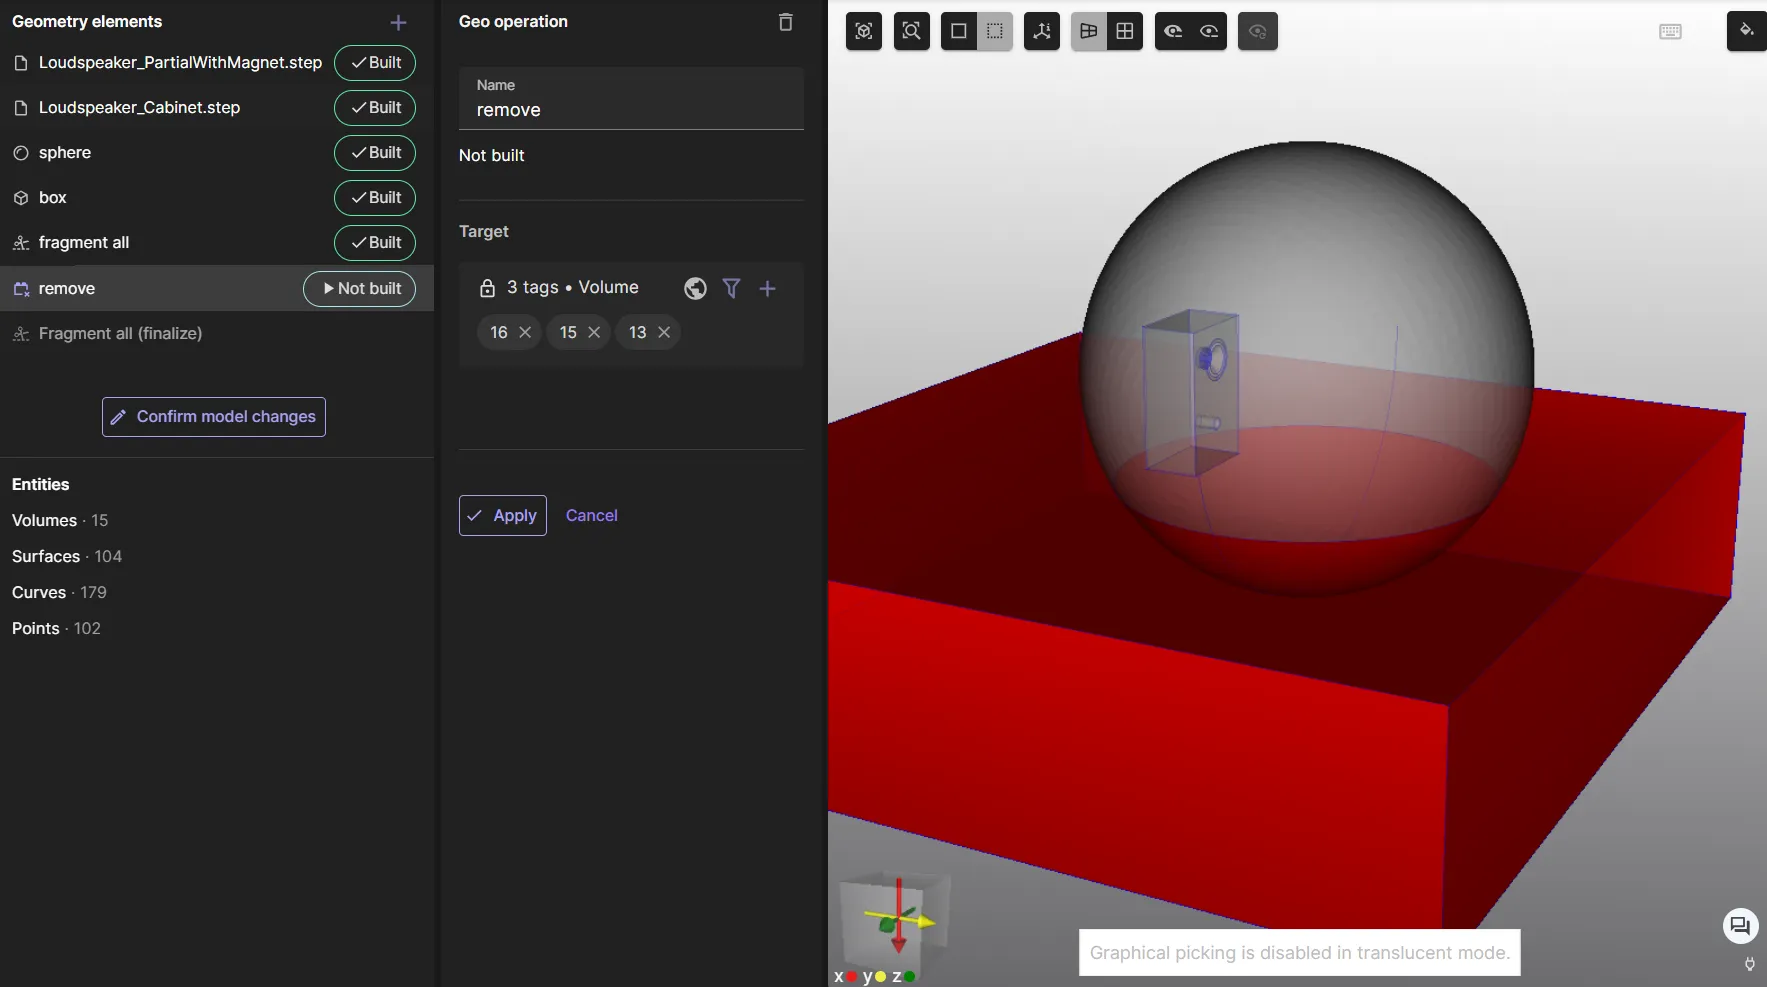
Task: Apply the geo operation
Action: pos(503,515)
